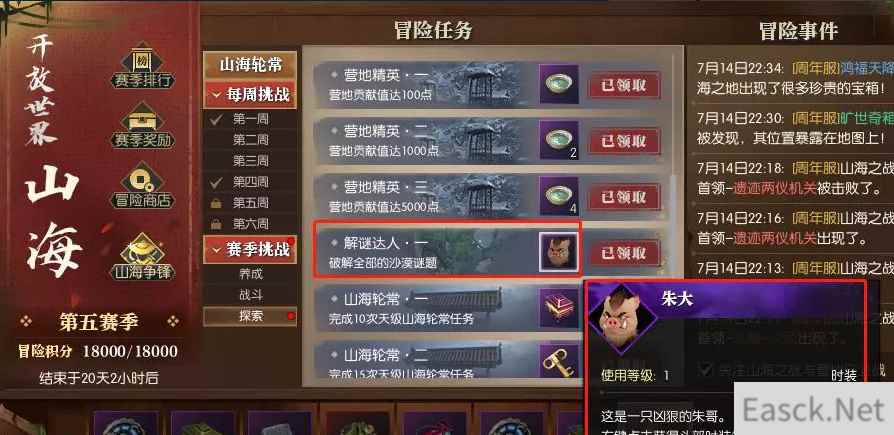The height and width of the screenshot is (435, 894).
Task: Select the 山海轮常 tab
Action: 250,64
